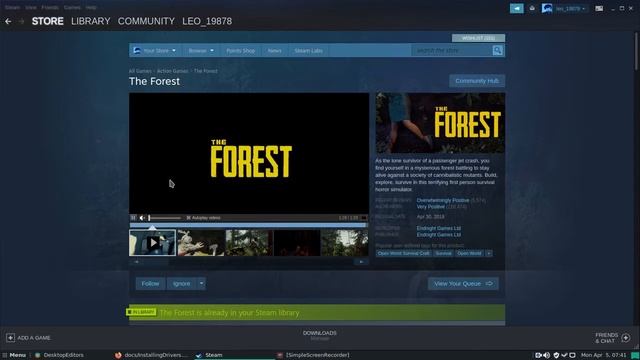The width and height of the screenshot is (640, 360).
Task: Focus the store search field
Action: (452, 51)
